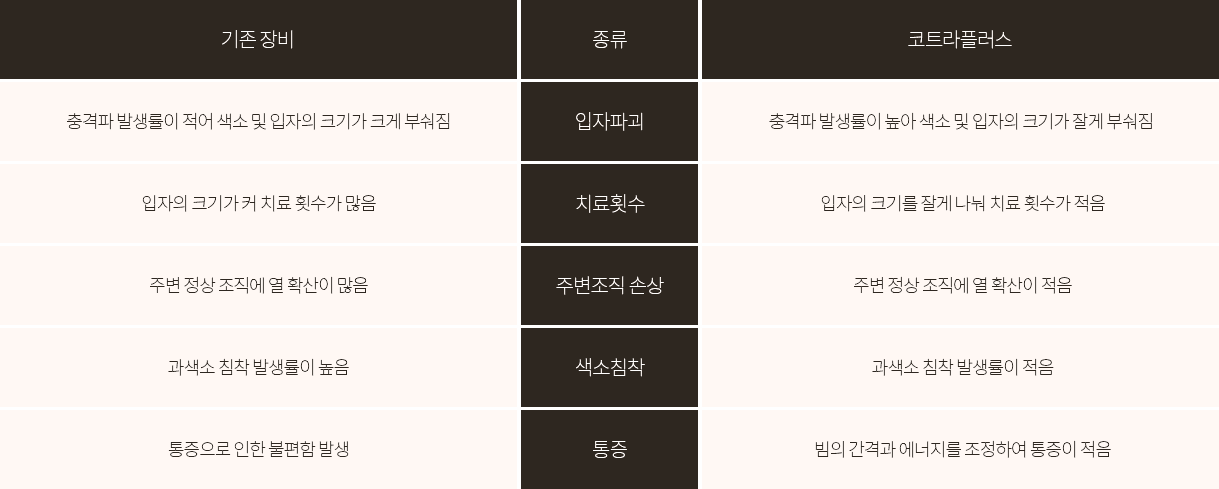Select text 입자의 크기가 커 치료 횟수가 많음
This screenshot has width=1219, height=489.
tap(258, 203)
